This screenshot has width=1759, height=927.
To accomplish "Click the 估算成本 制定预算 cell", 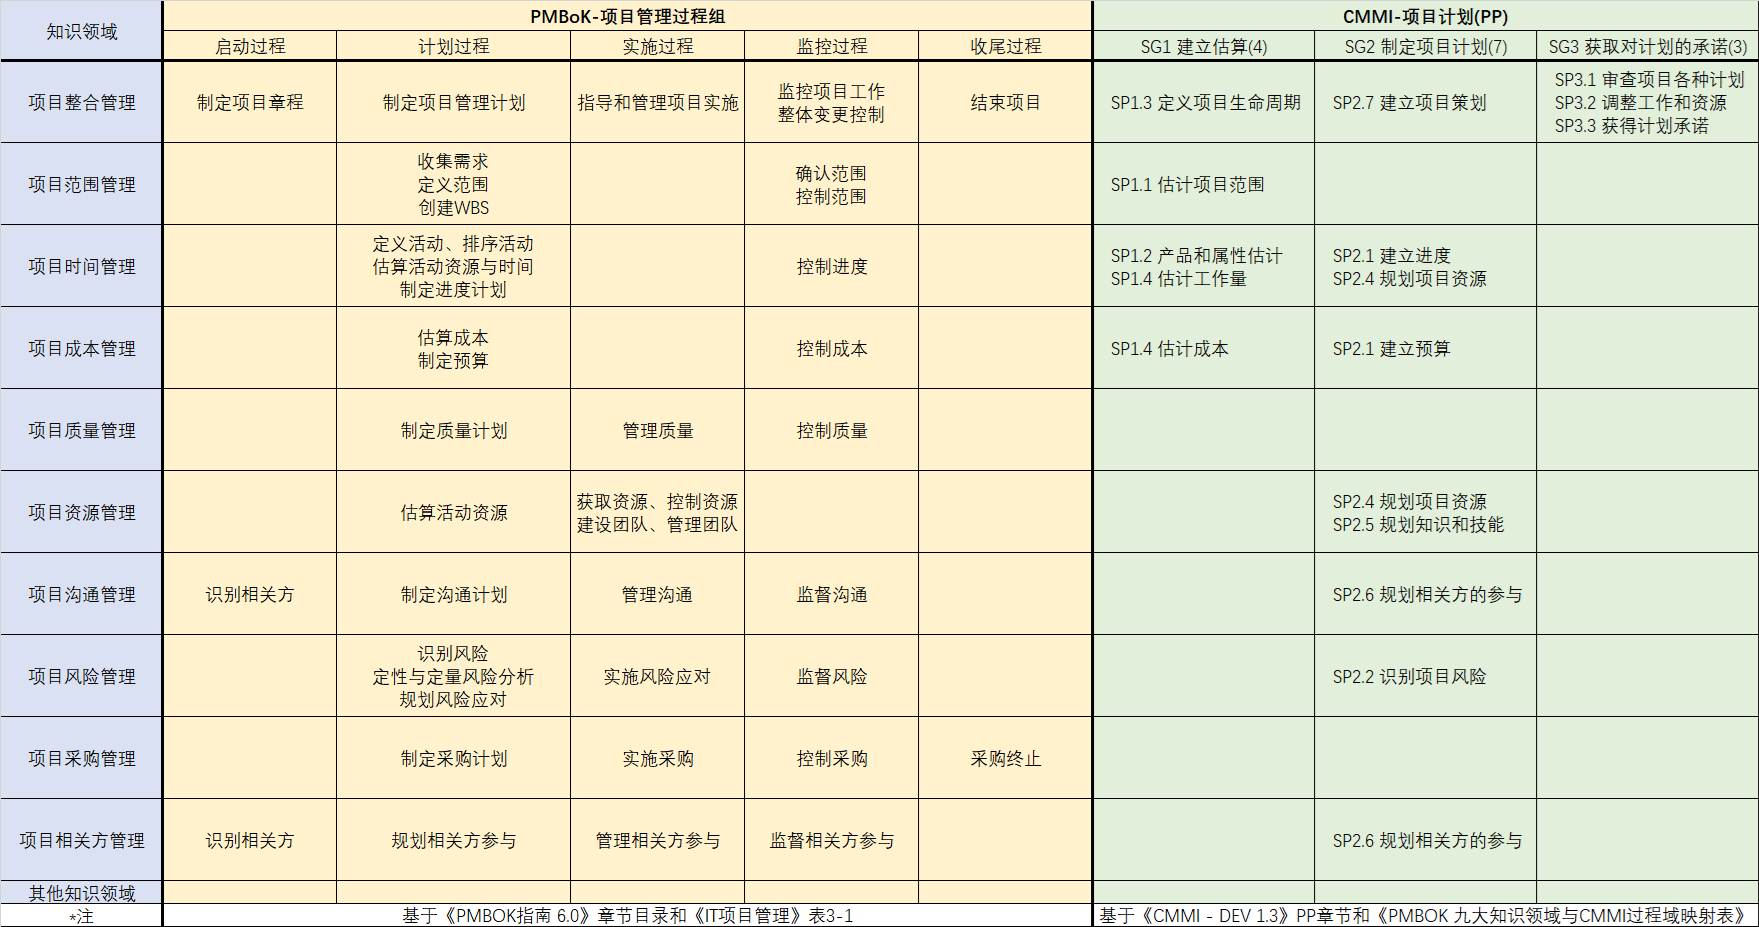I will click(x=453, y=348).
